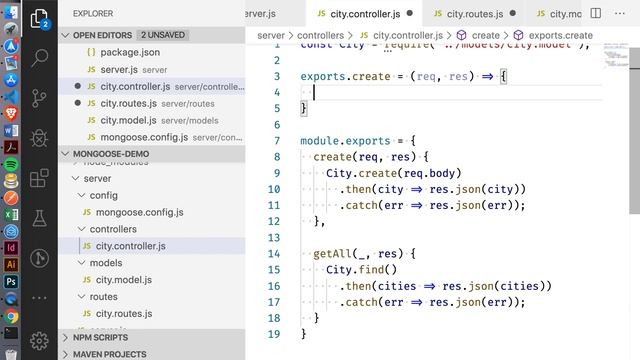Open the Run and Debug view
Image resolution: width=640 pixels, height=360 pixels.
(x=39, y=138)
